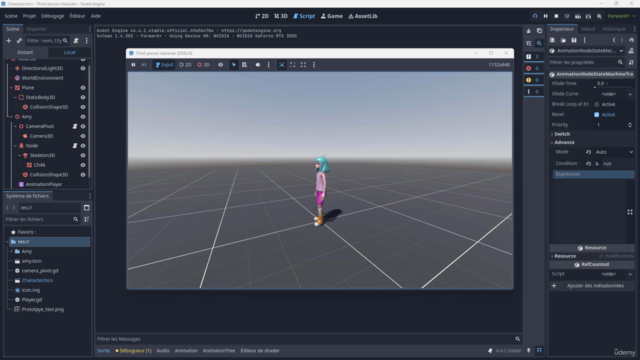Open the Éditeur menu
The image size is (640, 360).
(x=77, y=16)
